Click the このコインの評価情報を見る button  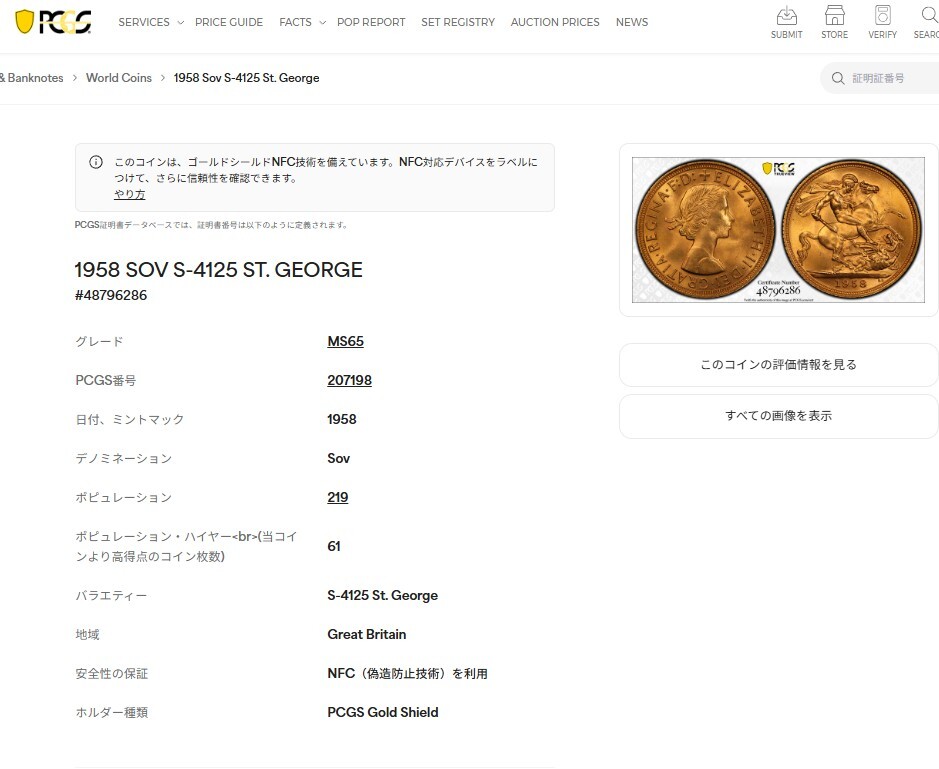point(779,365)
